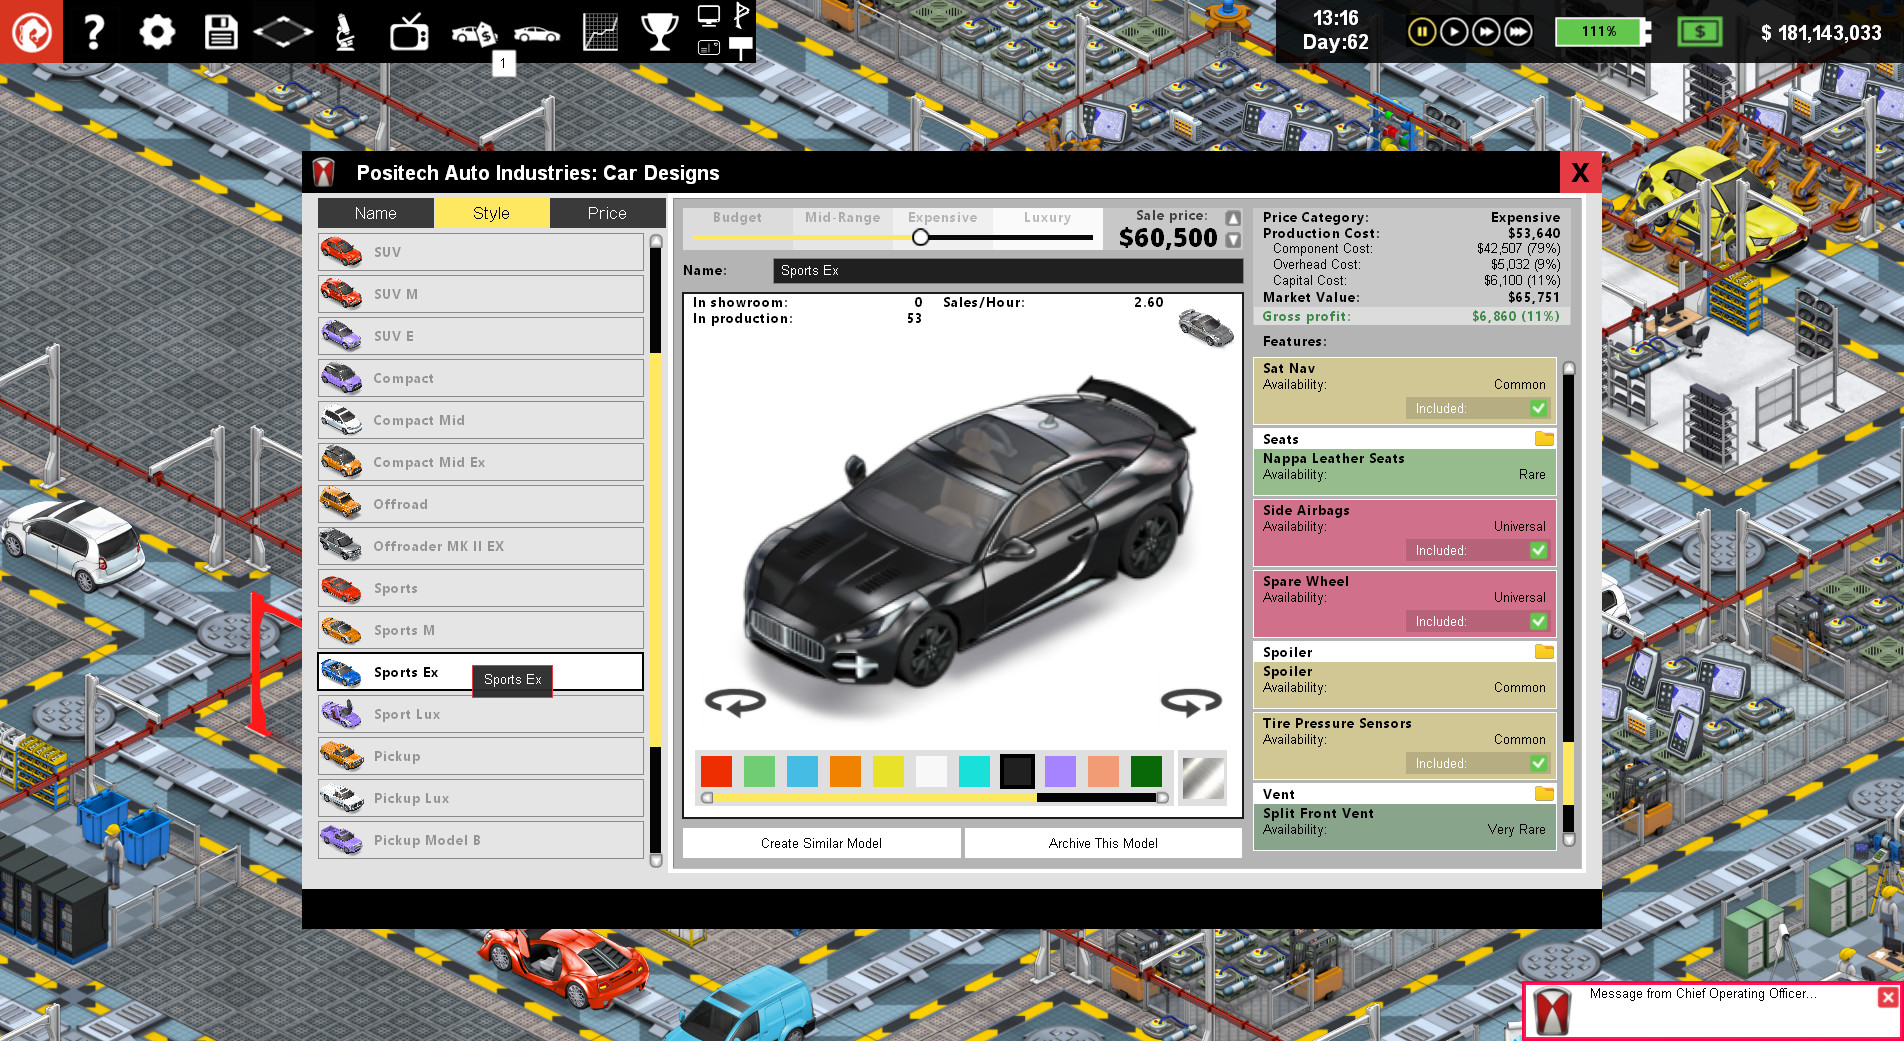Uncheck Included for Sat Nav feature
The height and width of the screenshot is (1041, 1904).
1536,408
